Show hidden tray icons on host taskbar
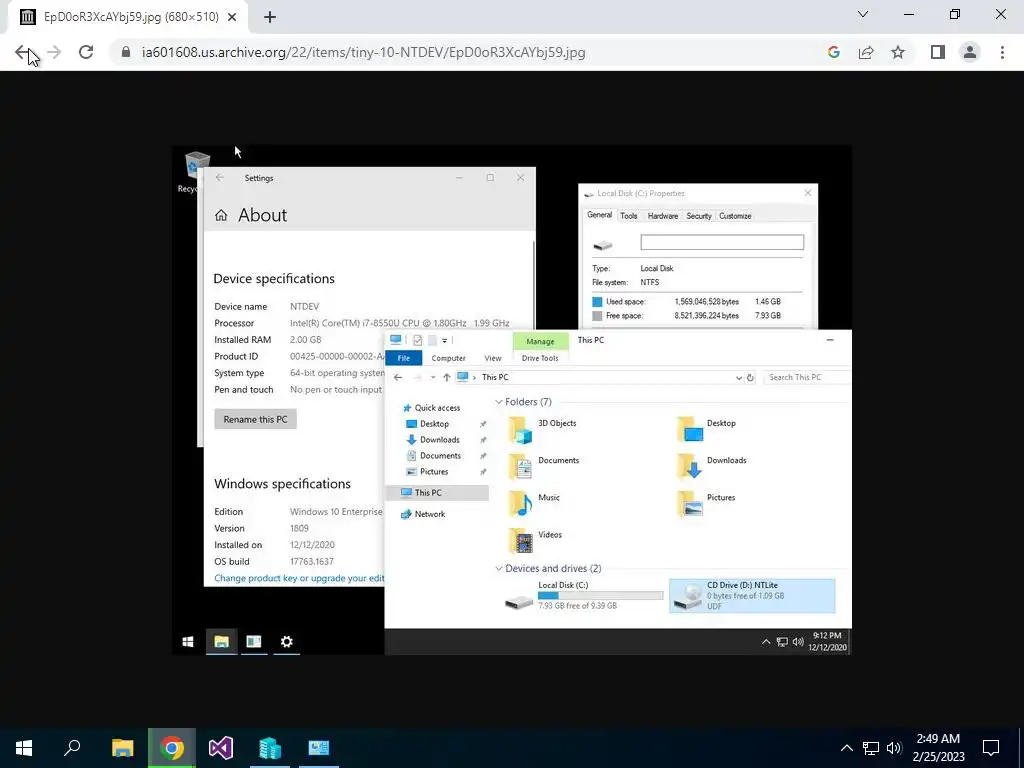This screenshot has height=768, width=1024. click(846, 748)
